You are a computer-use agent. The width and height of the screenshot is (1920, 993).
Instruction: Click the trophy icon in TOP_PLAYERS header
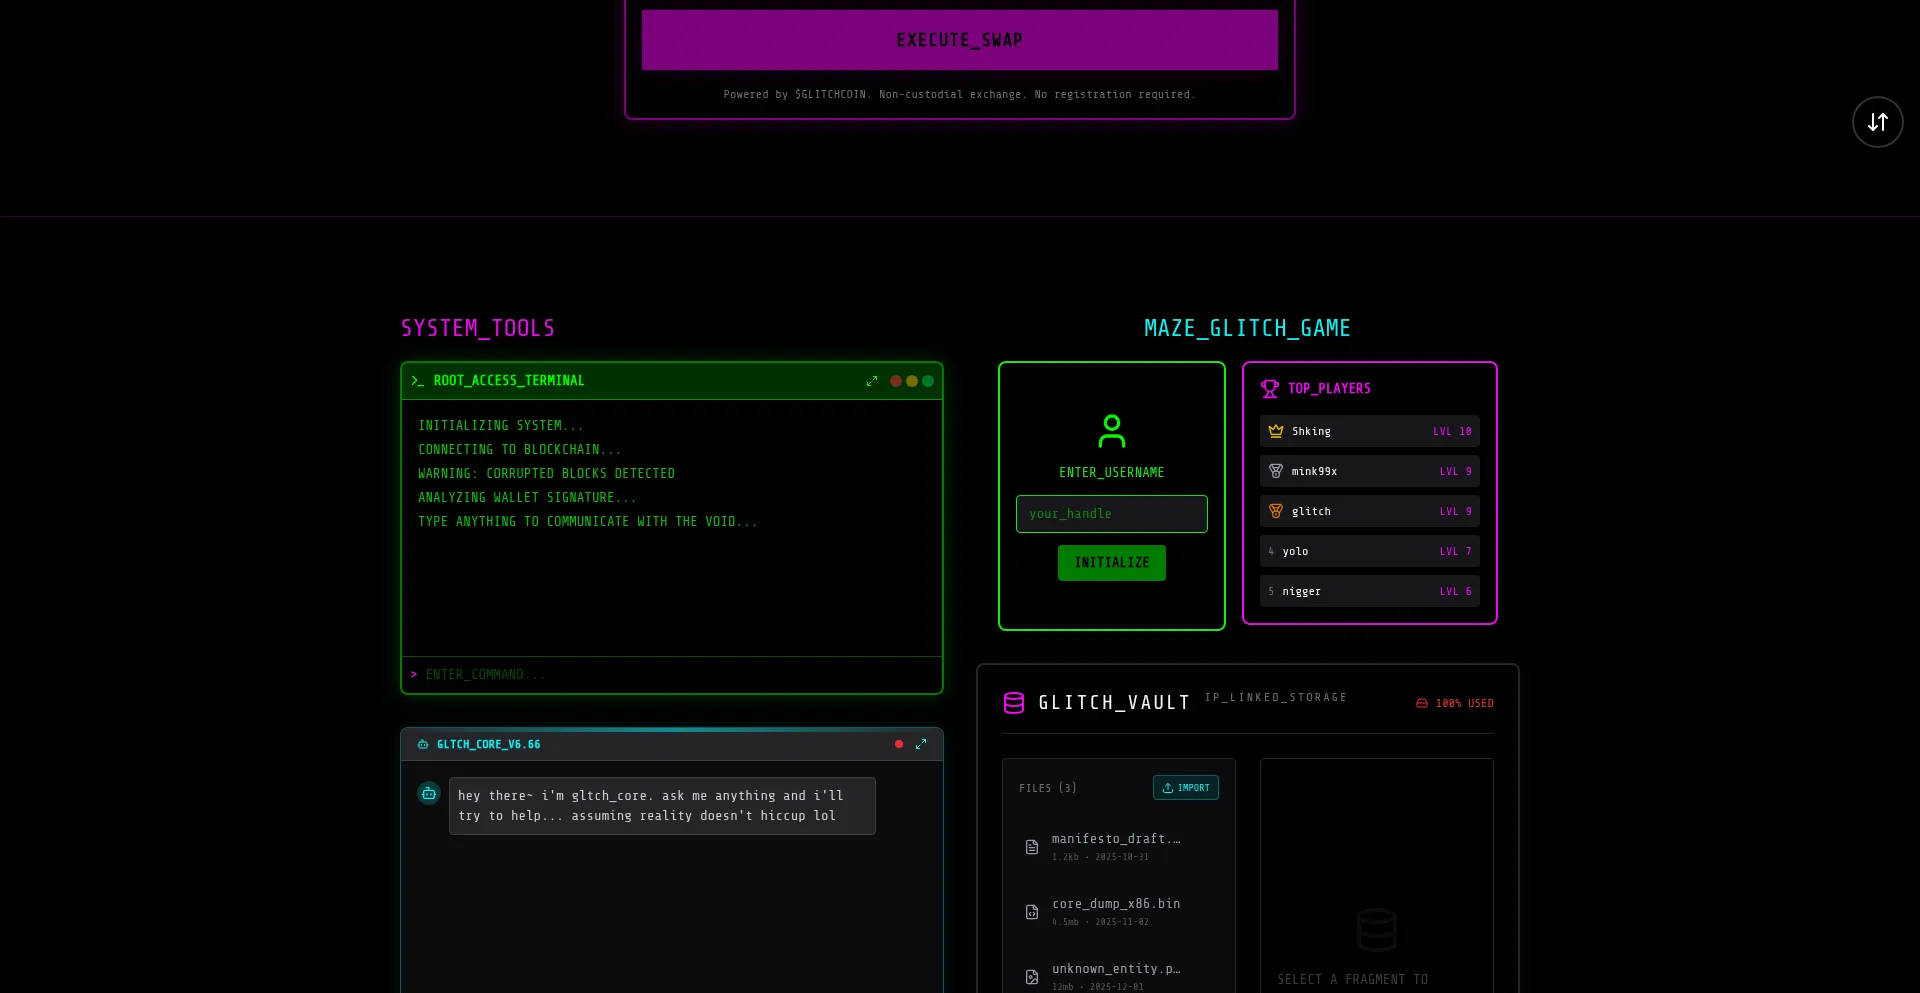click(1270, 388)
